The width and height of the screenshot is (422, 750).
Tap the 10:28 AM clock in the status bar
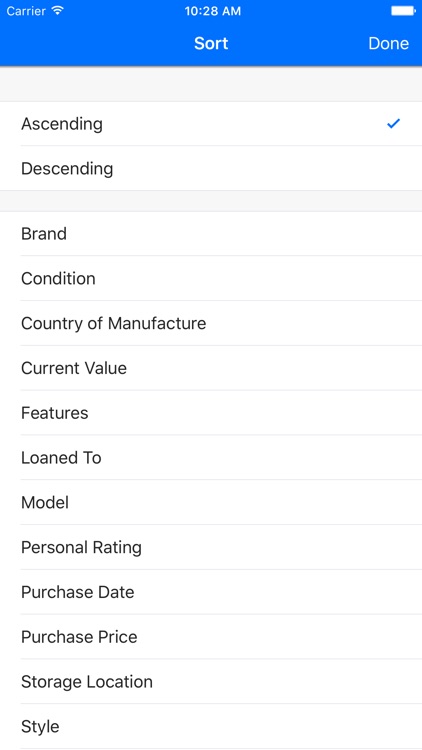tap(212, 11)
